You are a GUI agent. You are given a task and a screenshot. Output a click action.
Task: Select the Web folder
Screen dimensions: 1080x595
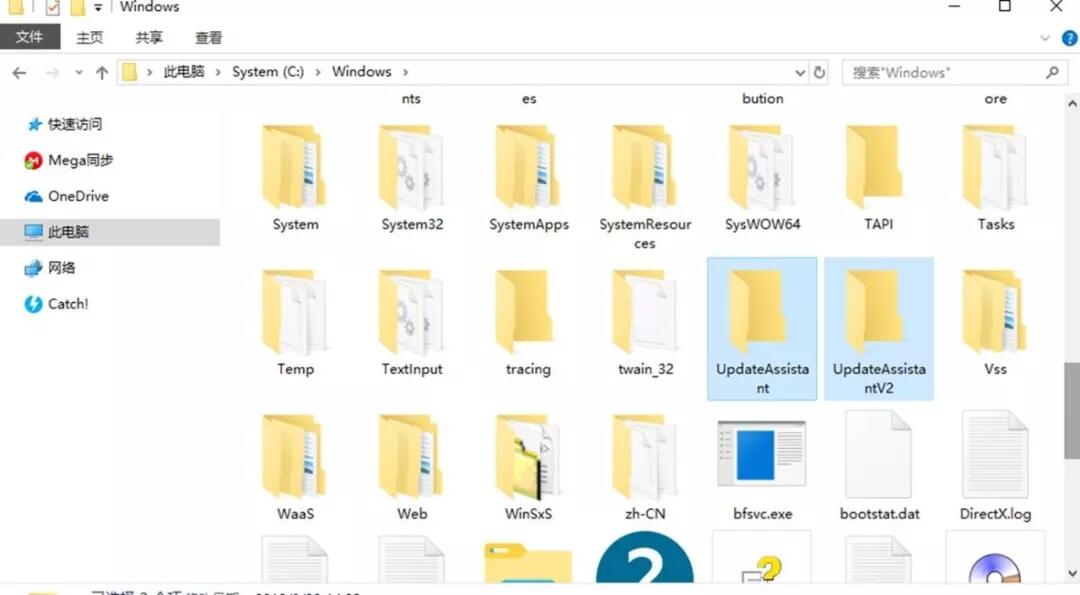click(x=412, y=468)
